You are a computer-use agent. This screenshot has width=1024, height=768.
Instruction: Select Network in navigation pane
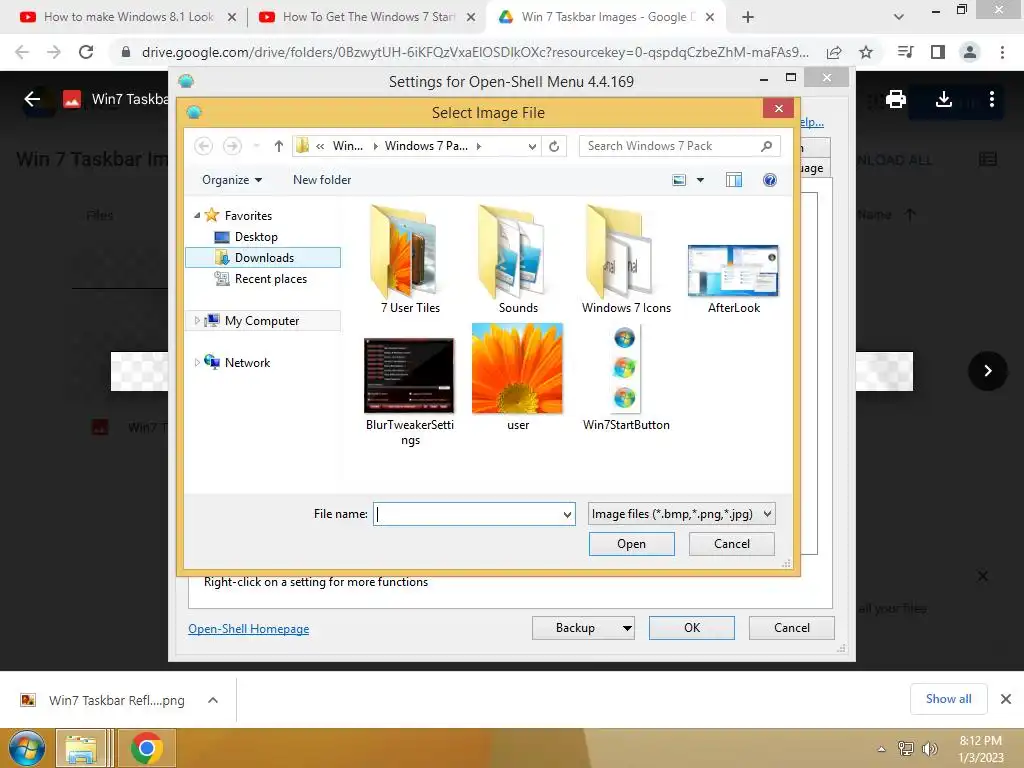247,362
